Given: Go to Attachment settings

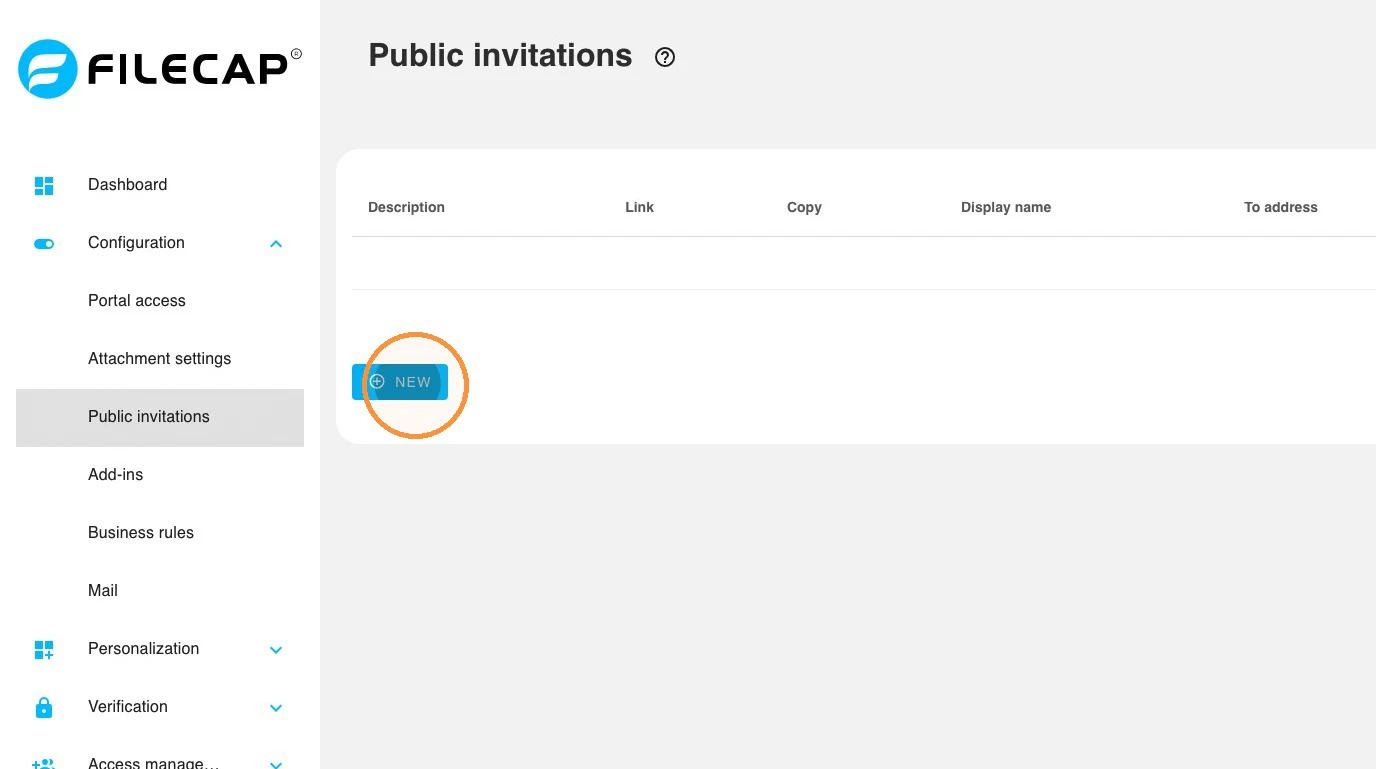Looking at the screenshot, I should 160,359.
